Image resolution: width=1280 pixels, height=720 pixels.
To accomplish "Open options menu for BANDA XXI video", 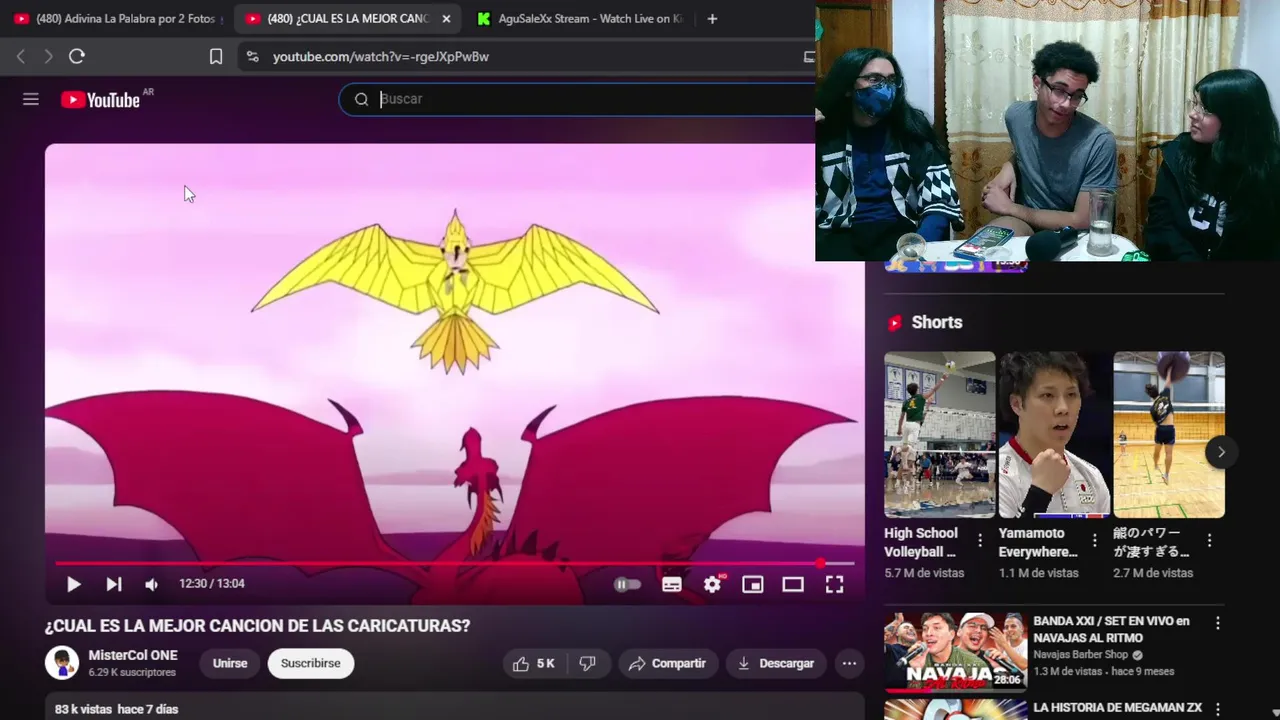I will pyautogui.click(x=1217, y=623).
